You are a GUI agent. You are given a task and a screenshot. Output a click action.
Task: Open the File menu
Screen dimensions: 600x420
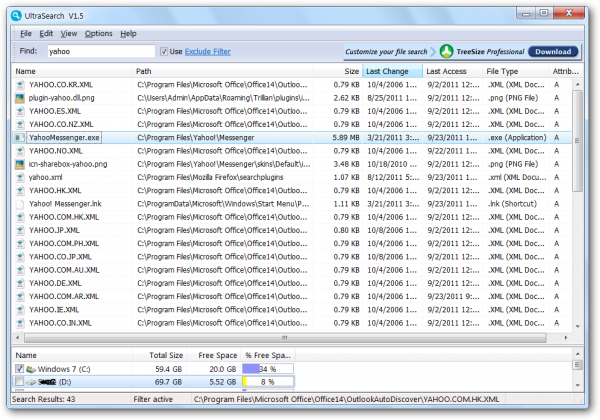coord(26,34)
